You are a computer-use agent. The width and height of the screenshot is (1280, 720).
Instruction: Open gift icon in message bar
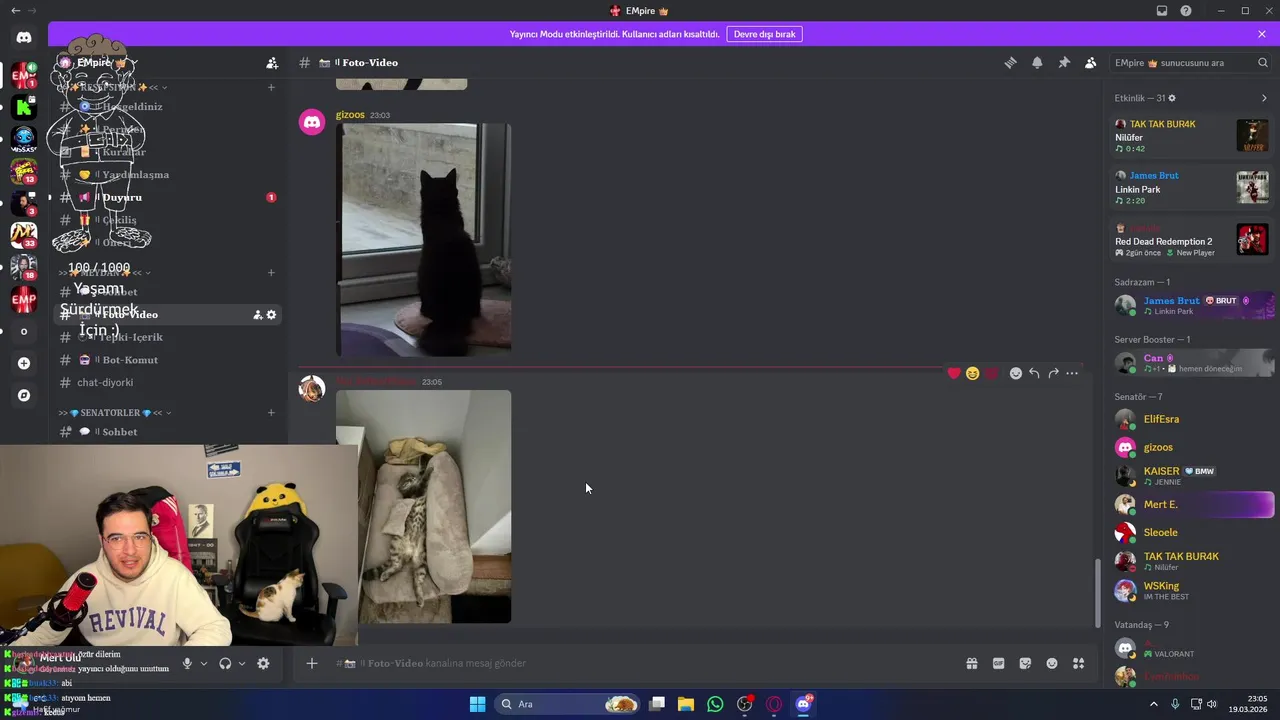(x=971, y=663)
